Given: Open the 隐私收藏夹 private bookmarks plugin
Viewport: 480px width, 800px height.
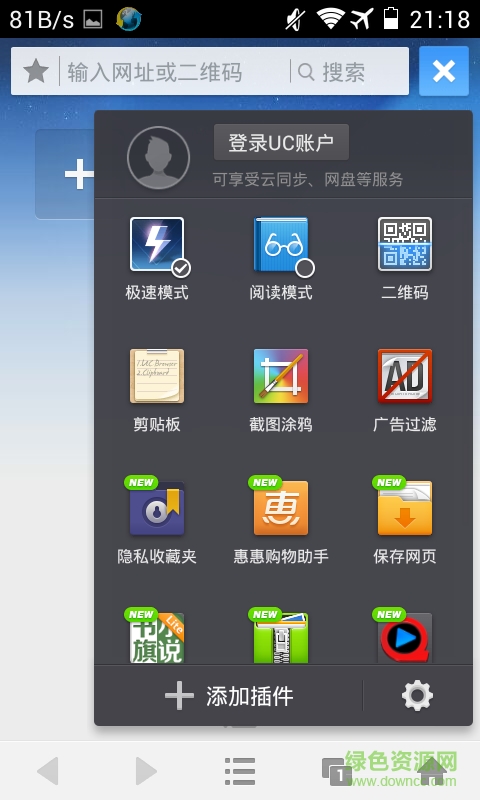Looking at the screenshot, I should click(x=157, y=508).
